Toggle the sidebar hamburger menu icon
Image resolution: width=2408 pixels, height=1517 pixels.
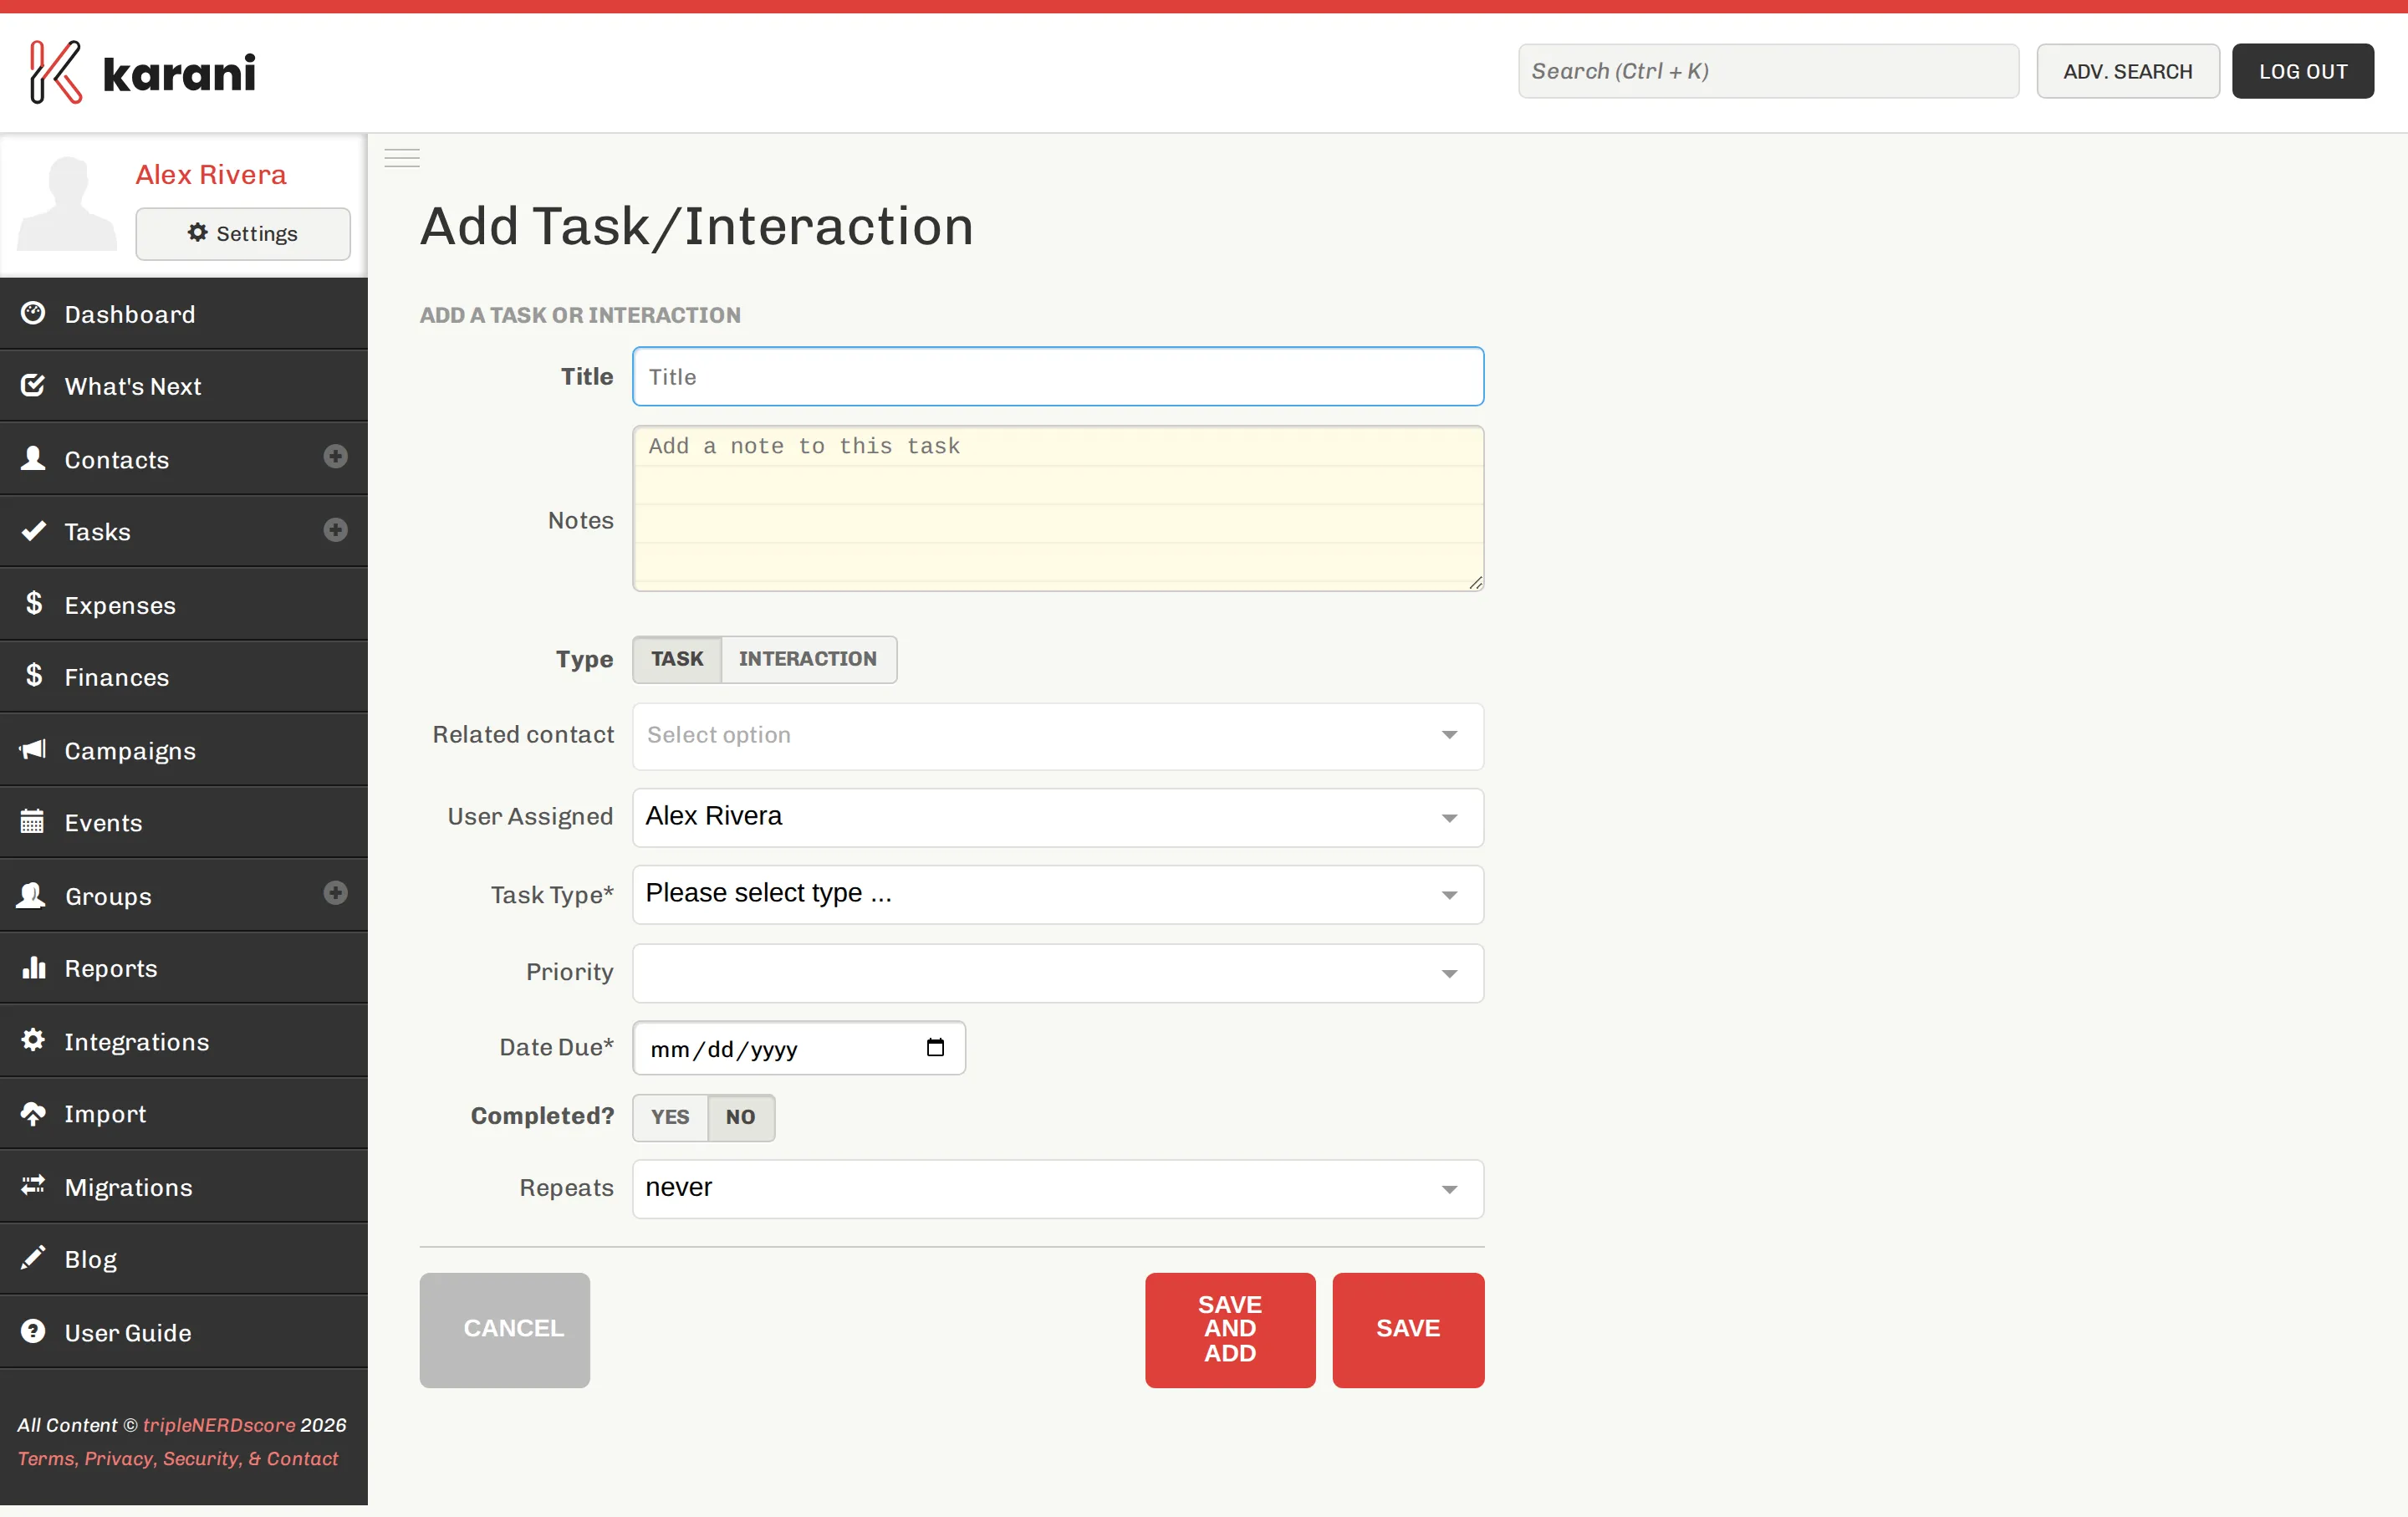(402, 158)
